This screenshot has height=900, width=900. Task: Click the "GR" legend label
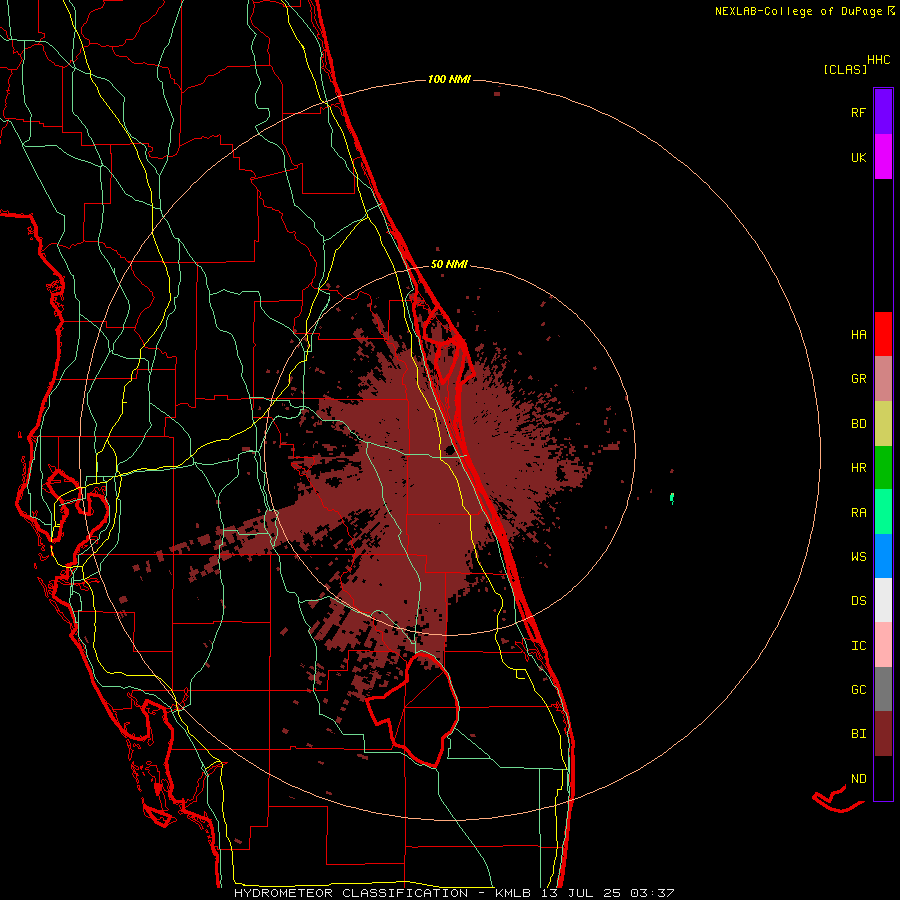coord(858,379)
